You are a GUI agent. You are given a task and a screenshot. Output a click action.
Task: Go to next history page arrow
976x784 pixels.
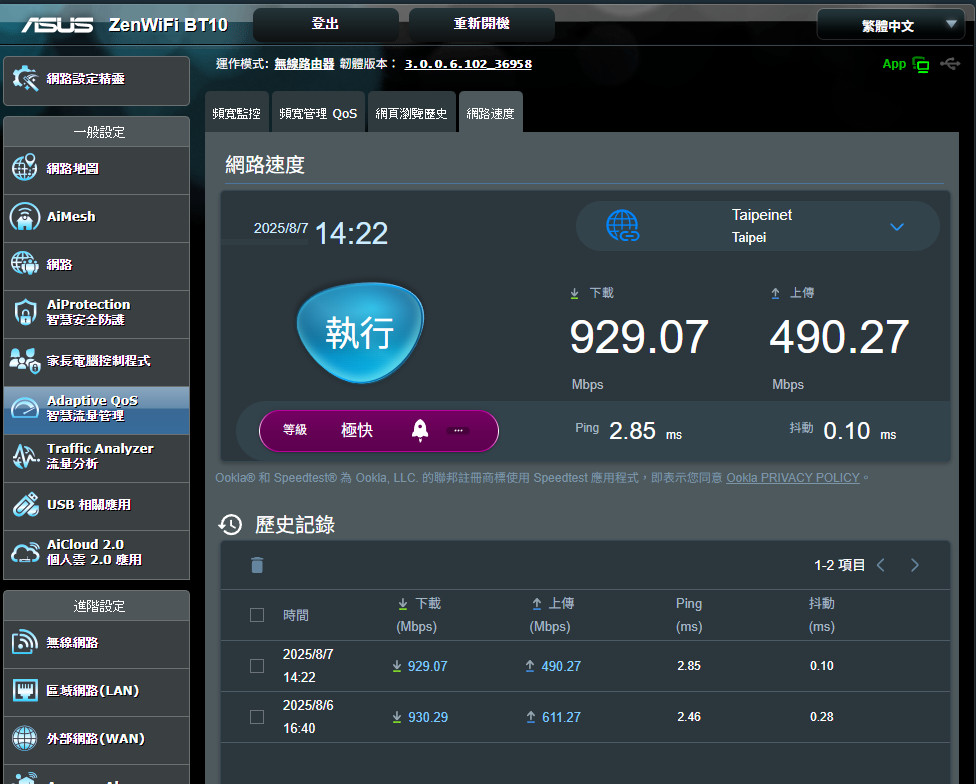coord(914,565)
